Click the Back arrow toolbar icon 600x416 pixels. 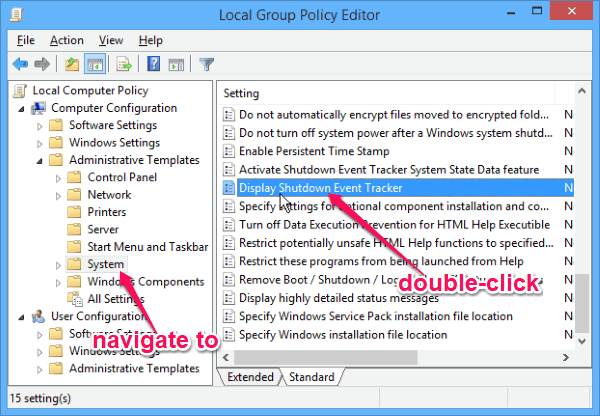[x=20, y=64]
